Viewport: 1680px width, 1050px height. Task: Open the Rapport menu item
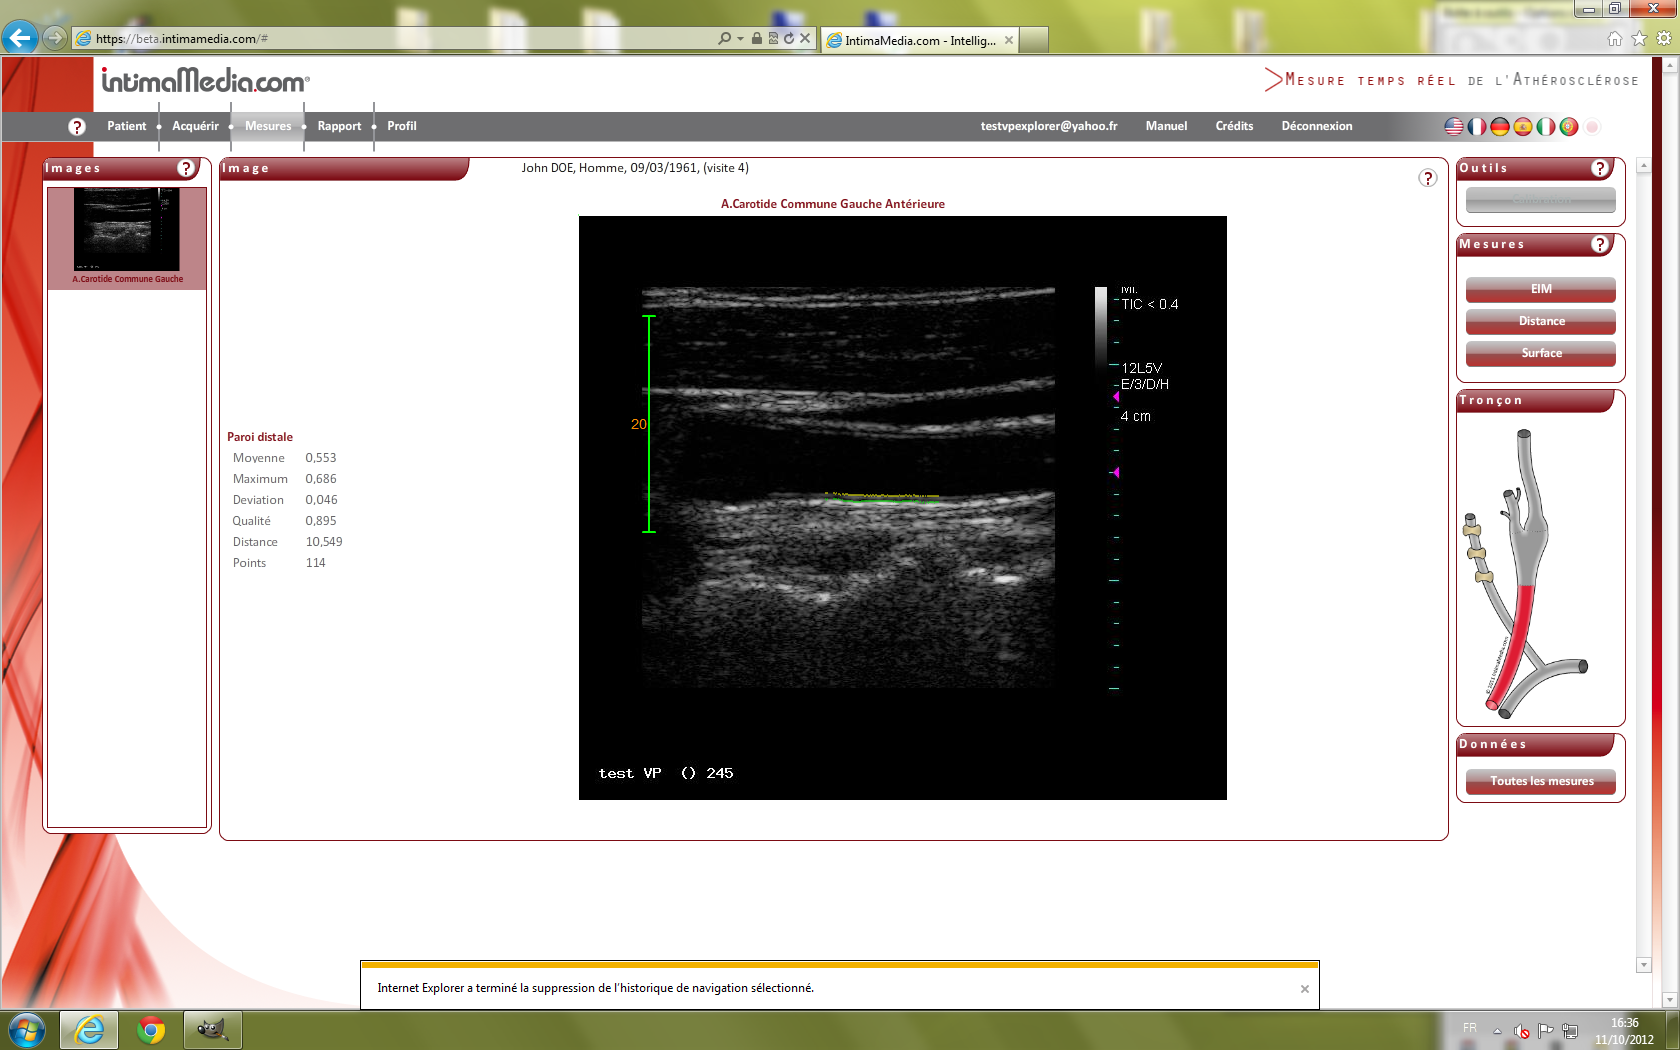(339, 126)
